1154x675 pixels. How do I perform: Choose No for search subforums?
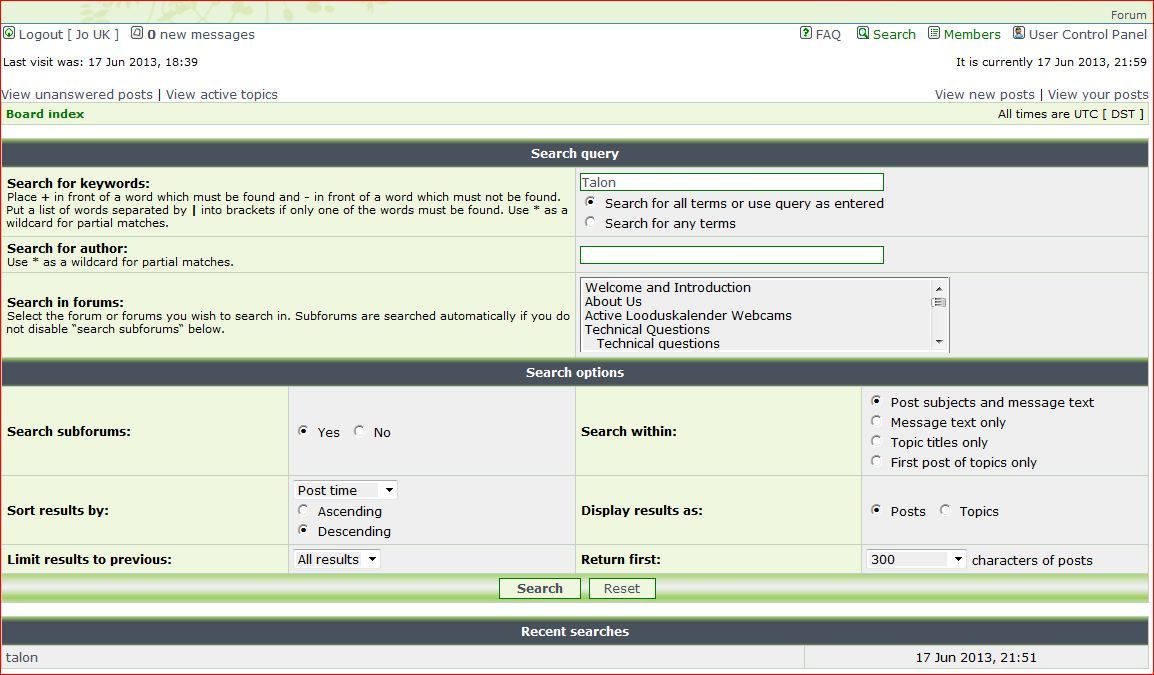(x=359, y=431)
